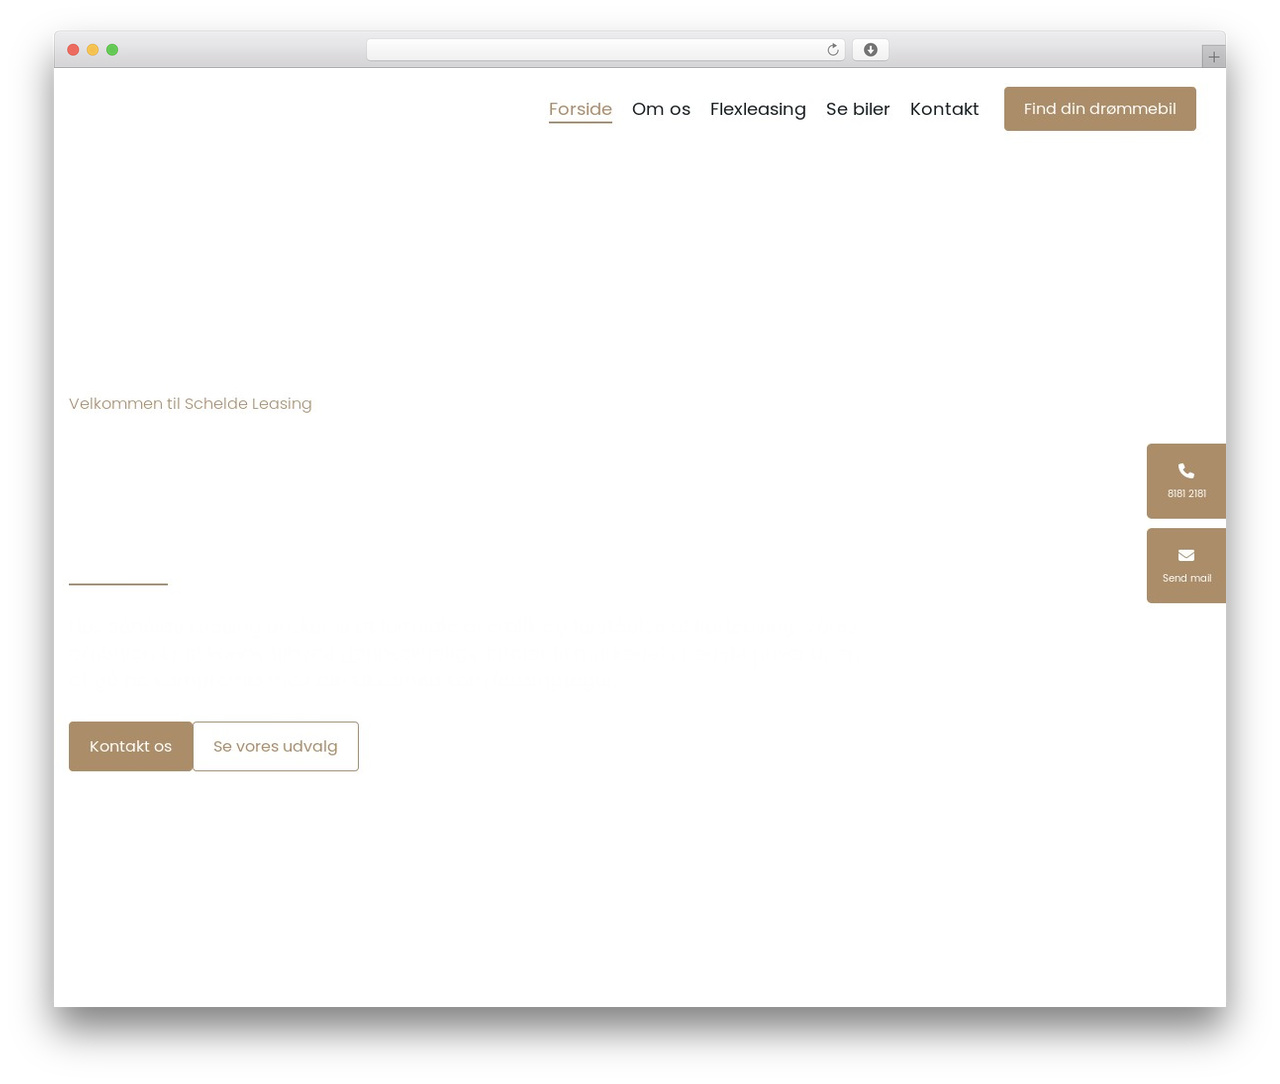The image size is (1280, 1084).
Task: Minimize the window with the yellow button
Action: tap(93, 50)
